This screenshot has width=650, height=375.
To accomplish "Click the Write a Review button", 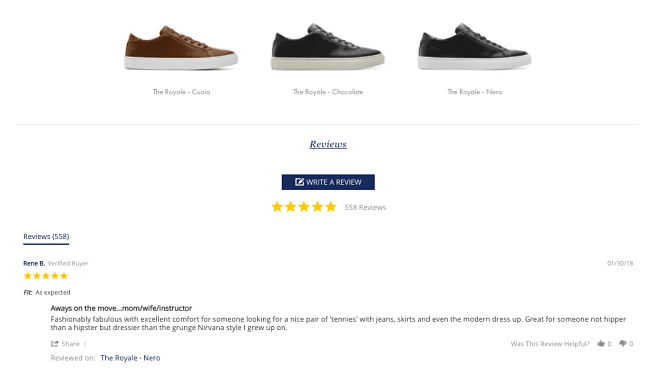I will pyautogui.click(x=328, y=182).
